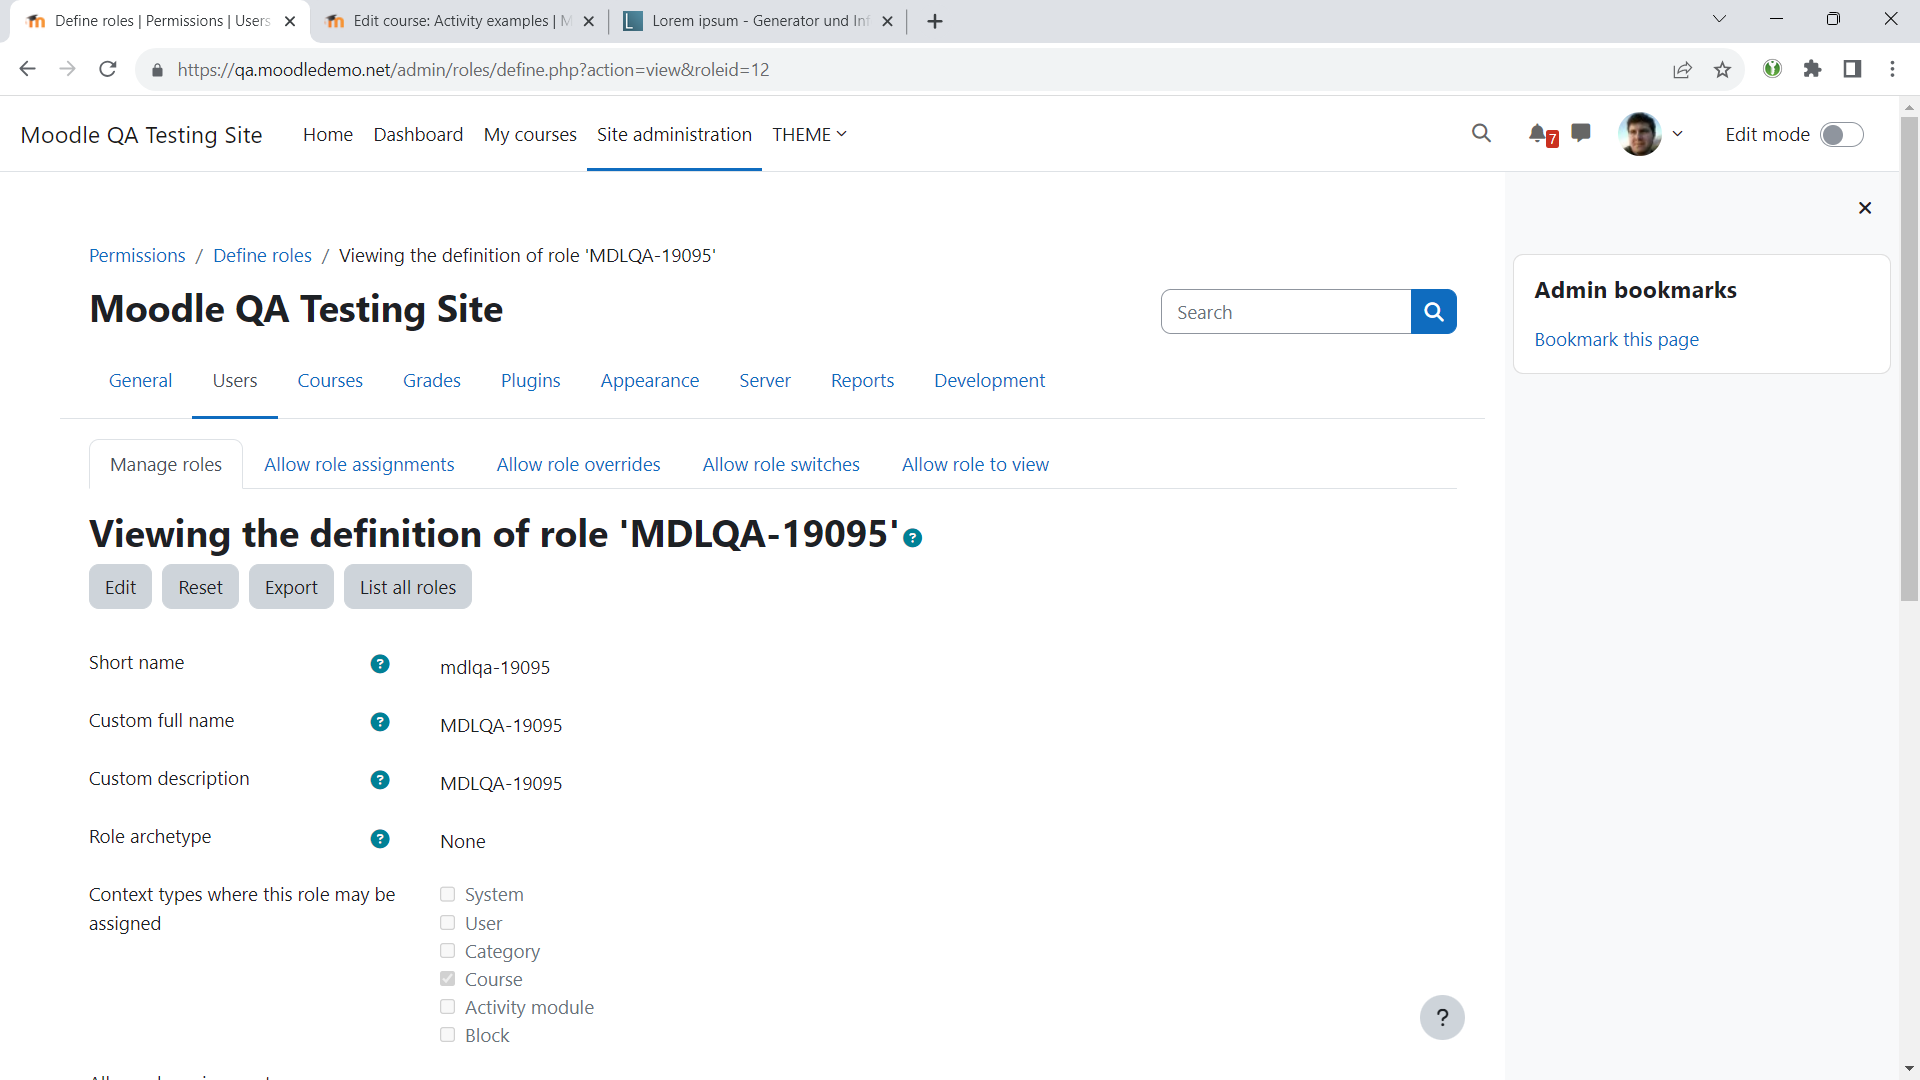This screenshot has width=1920, height=1080.
Task: Open the Home navigation item
Action: pos(328,134)
